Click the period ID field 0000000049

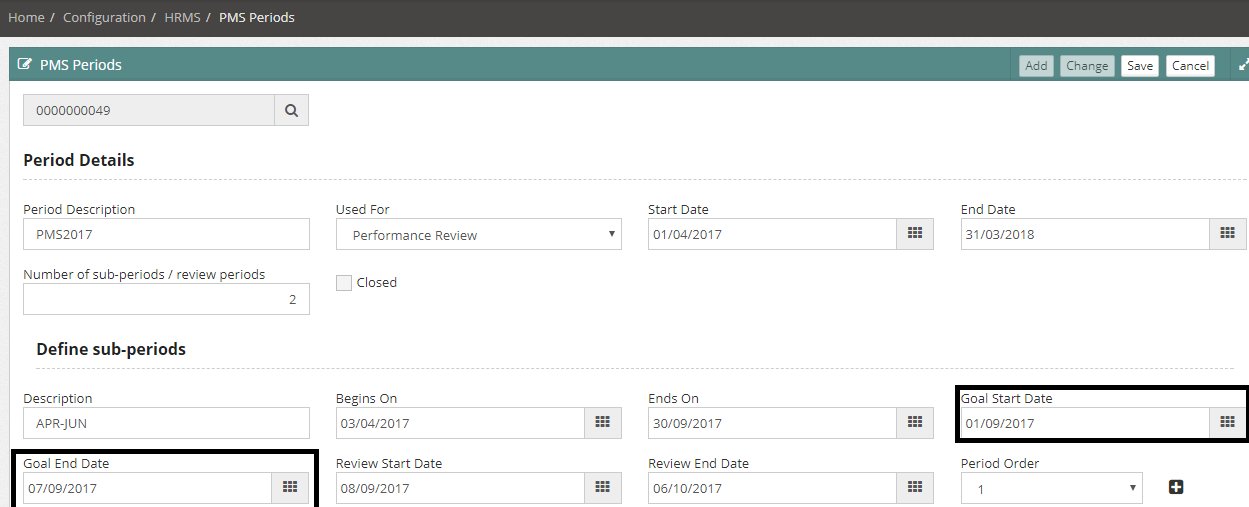click(149, 111)
